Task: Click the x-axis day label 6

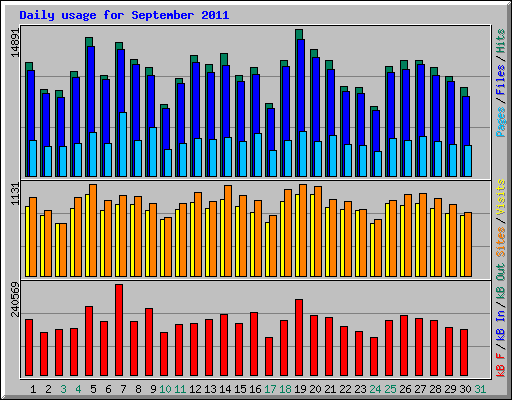Action: tap(108, 389)
